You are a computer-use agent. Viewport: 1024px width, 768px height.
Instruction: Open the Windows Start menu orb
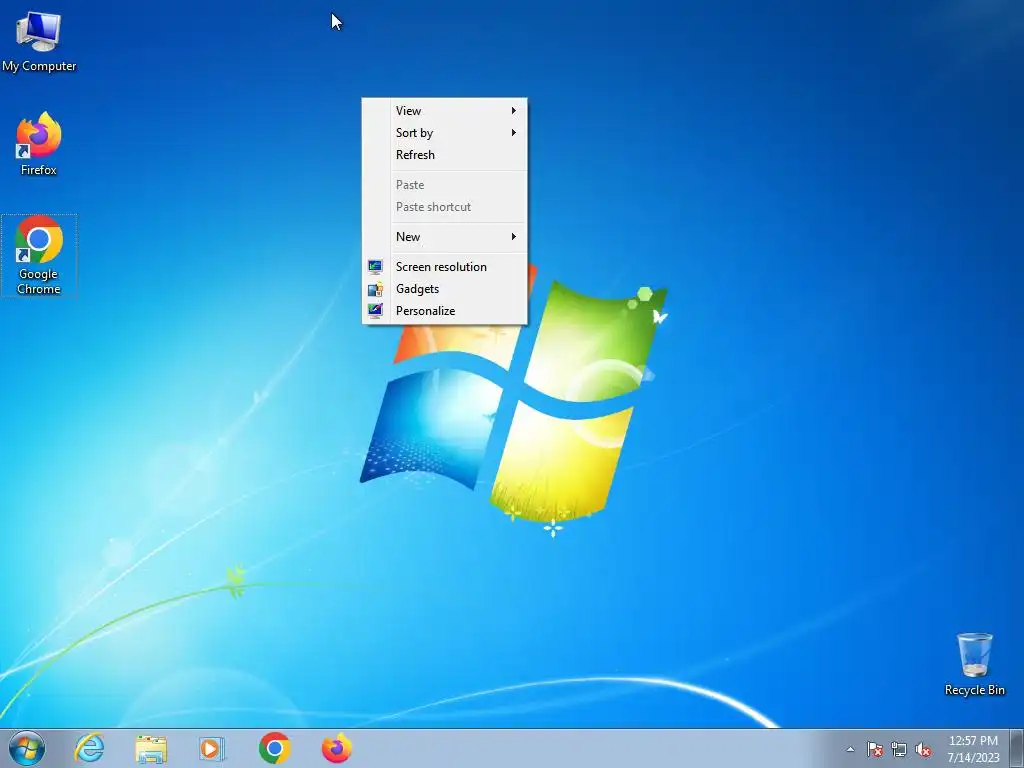coord(27,748)
